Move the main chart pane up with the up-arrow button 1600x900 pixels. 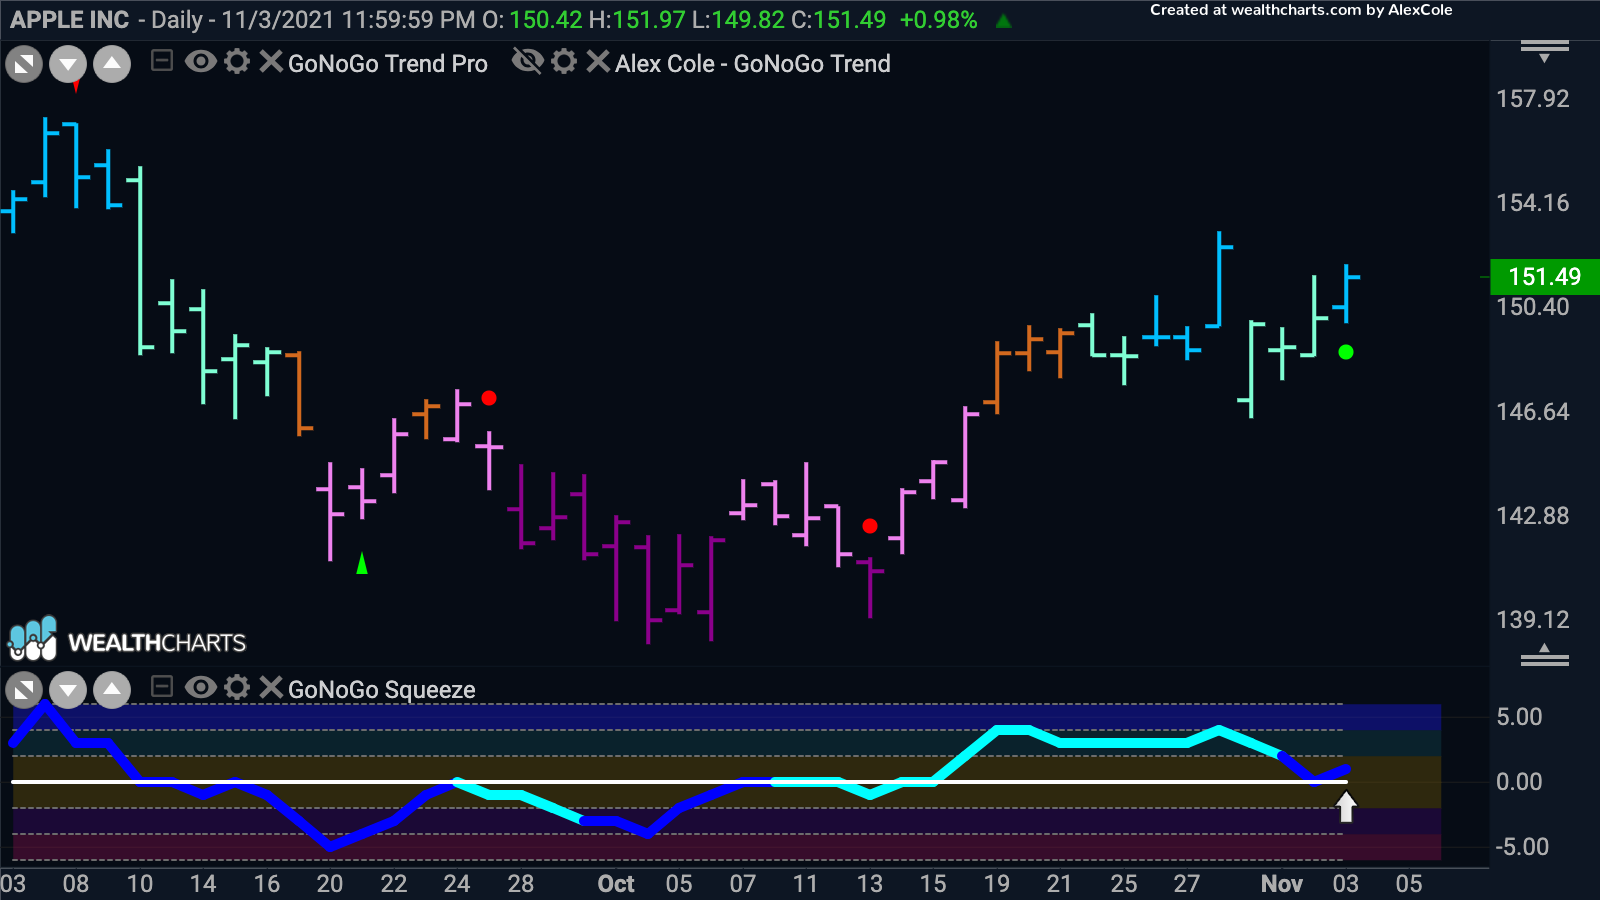click(112, 65)
